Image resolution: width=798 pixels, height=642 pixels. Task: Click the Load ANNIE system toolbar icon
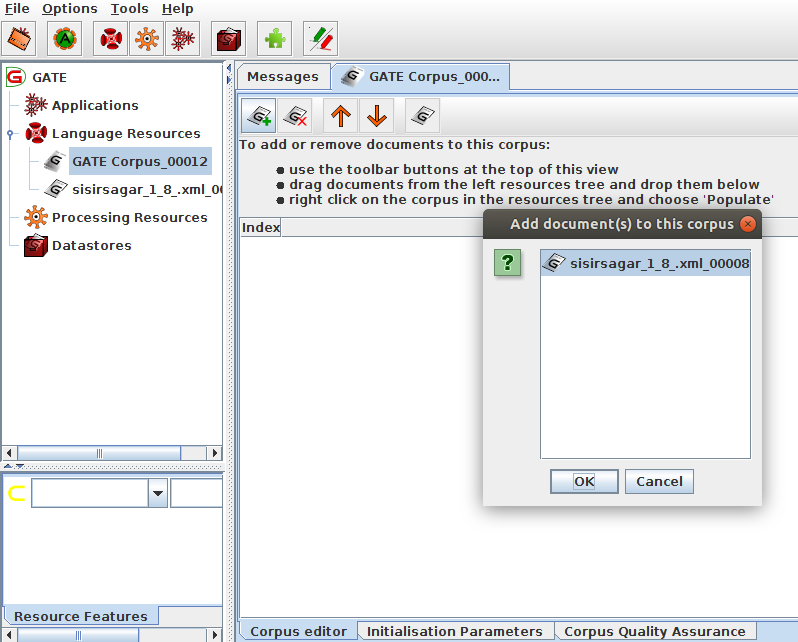tap(65, 39)
